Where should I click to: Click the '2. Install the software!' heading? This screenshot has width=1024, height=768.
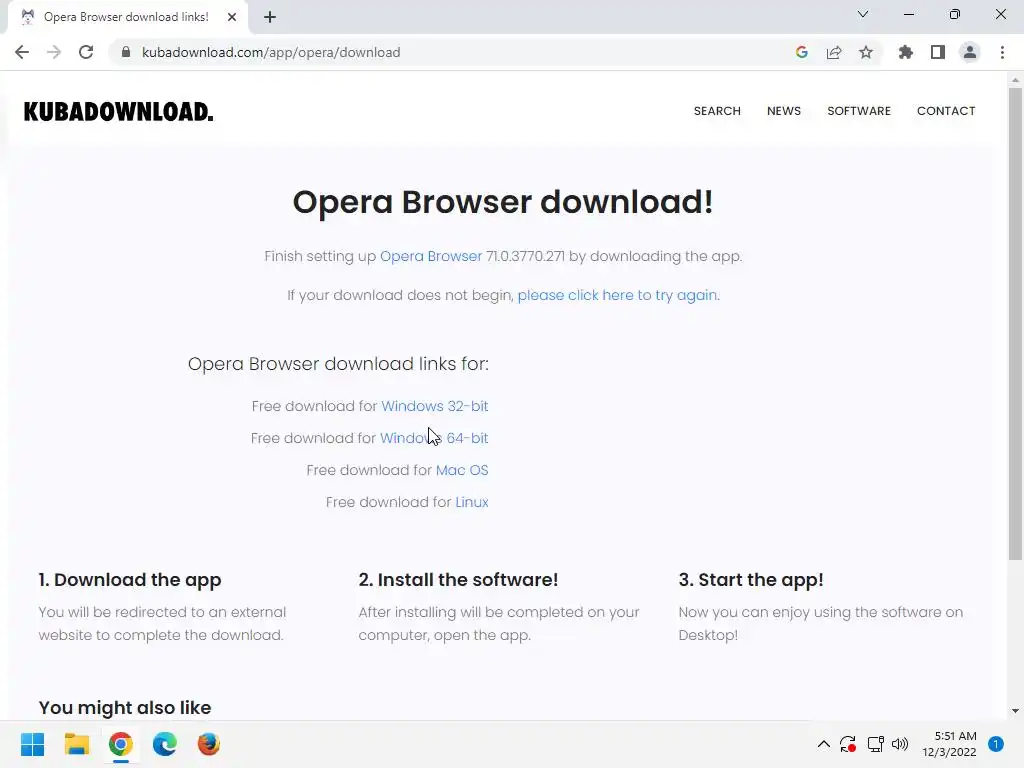coord(458,580)
